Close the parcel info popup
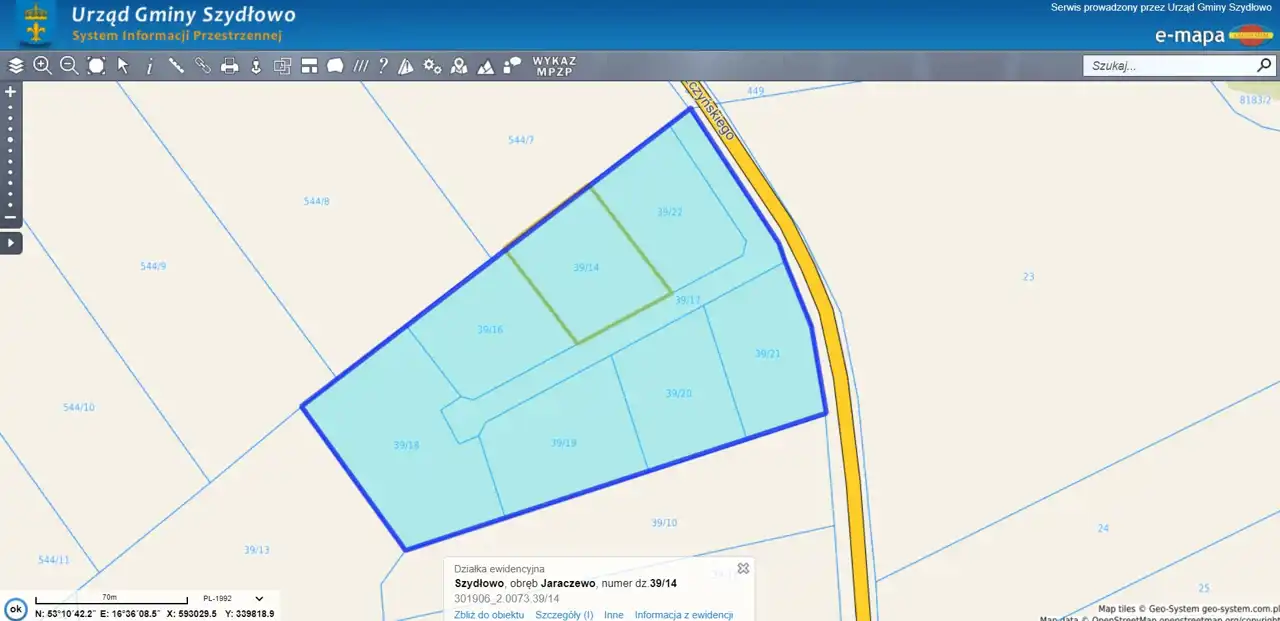The height and width of the screenshot is (621, 1280). pos(743,568)
